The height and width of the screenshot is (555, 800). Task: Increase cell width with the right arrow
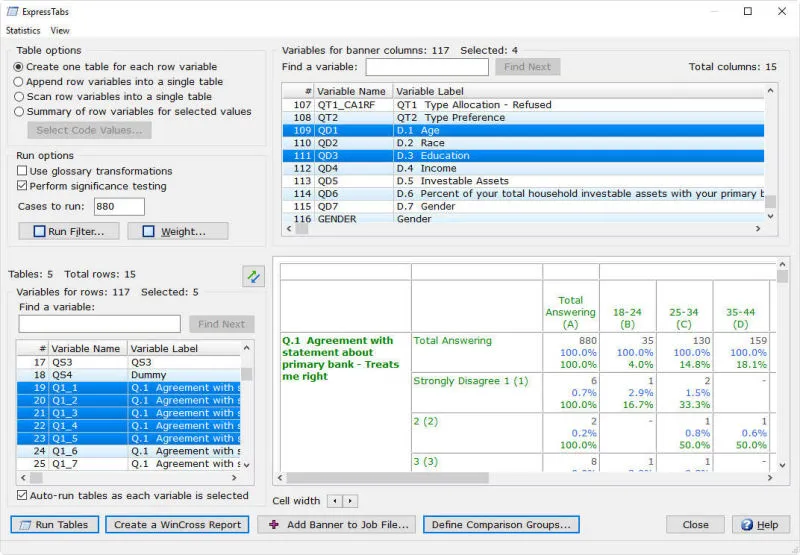350,501
